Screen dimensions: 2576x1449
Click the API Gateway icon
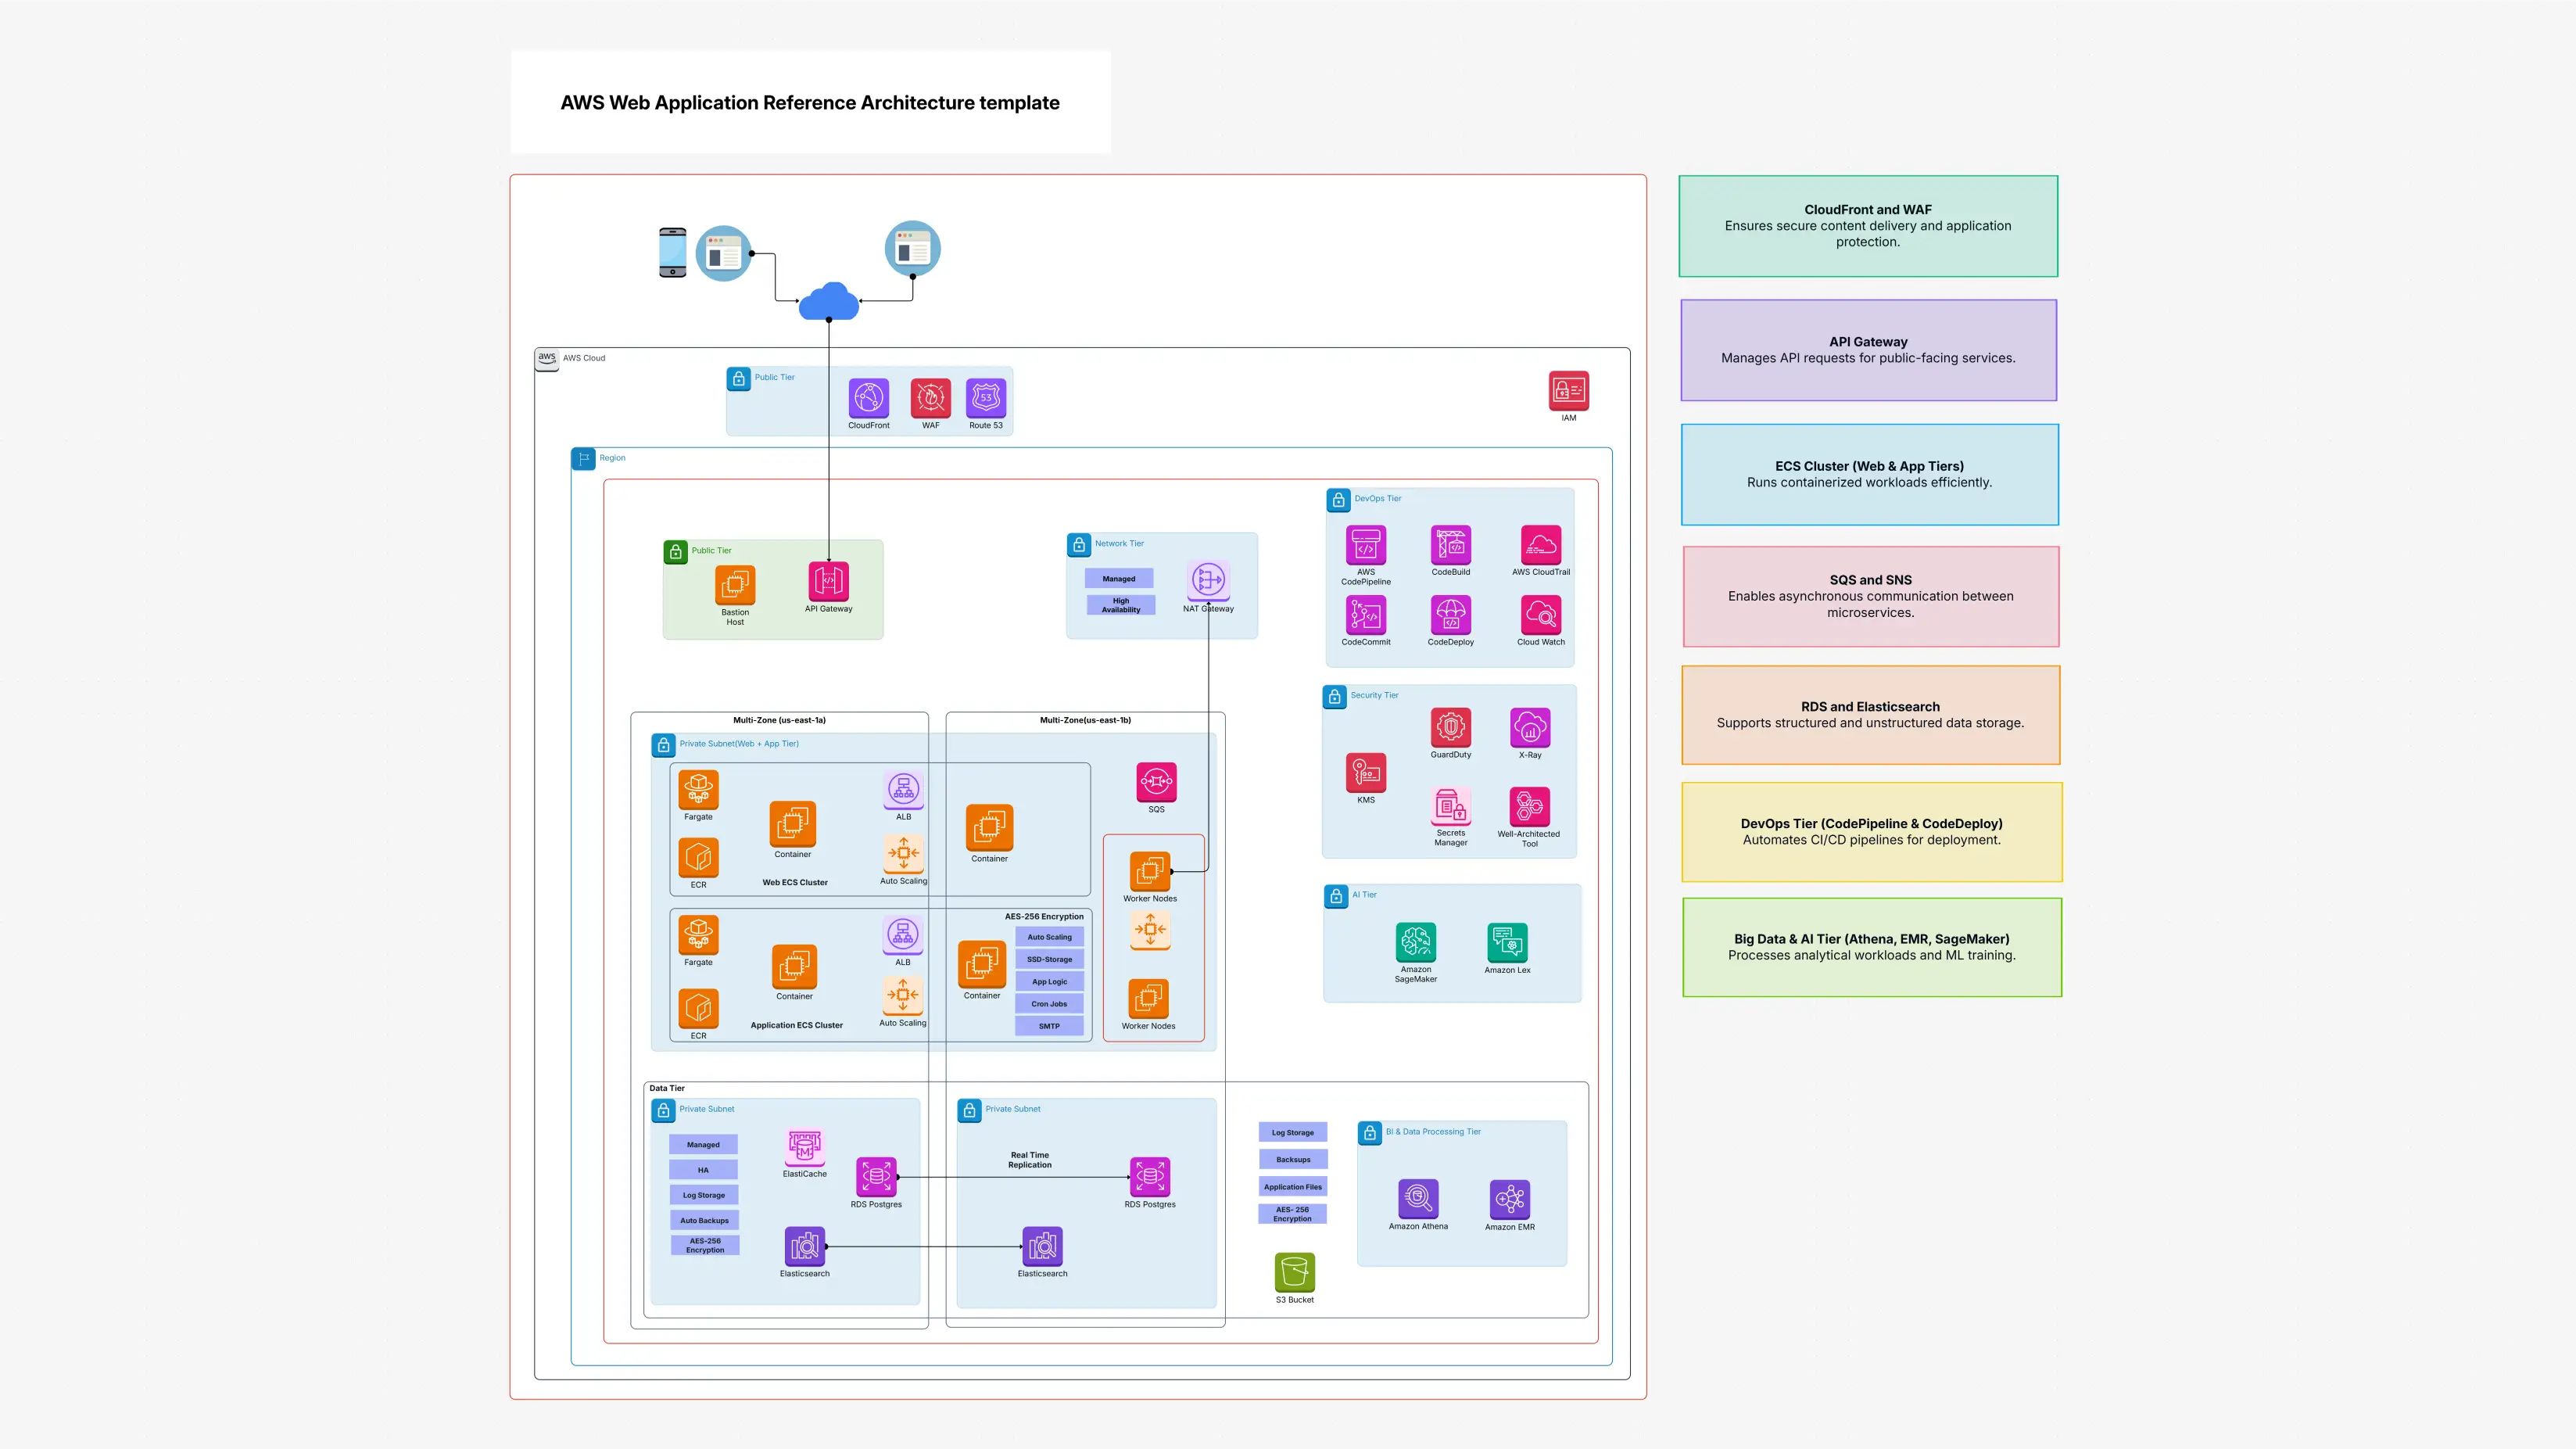coord(828,581)
